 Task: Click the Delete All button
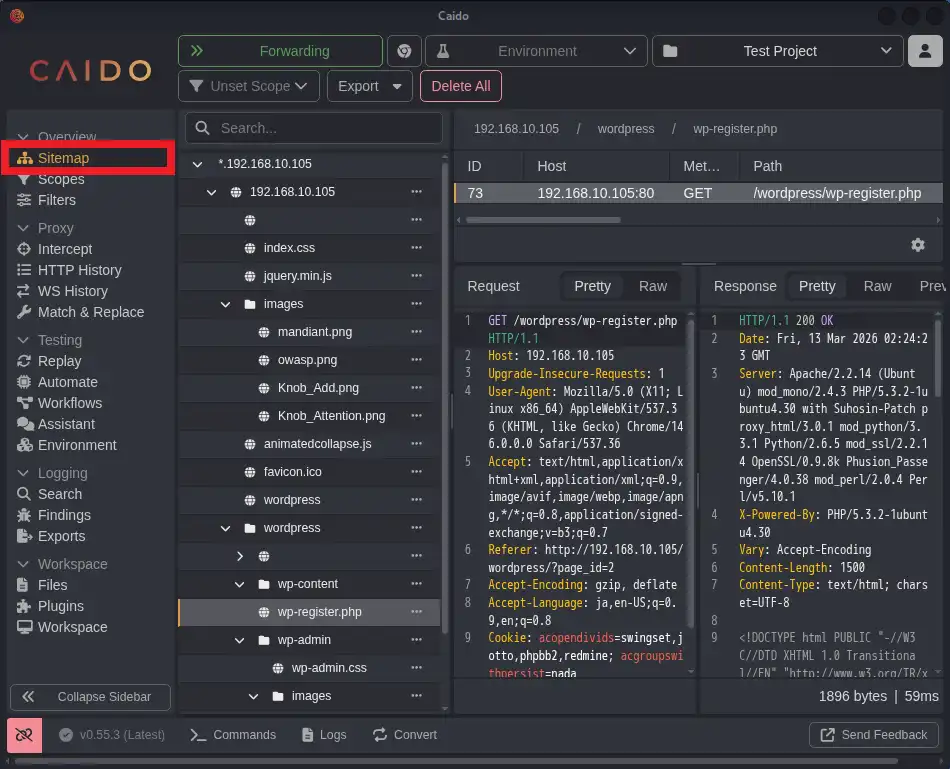[x=460, y=86]
